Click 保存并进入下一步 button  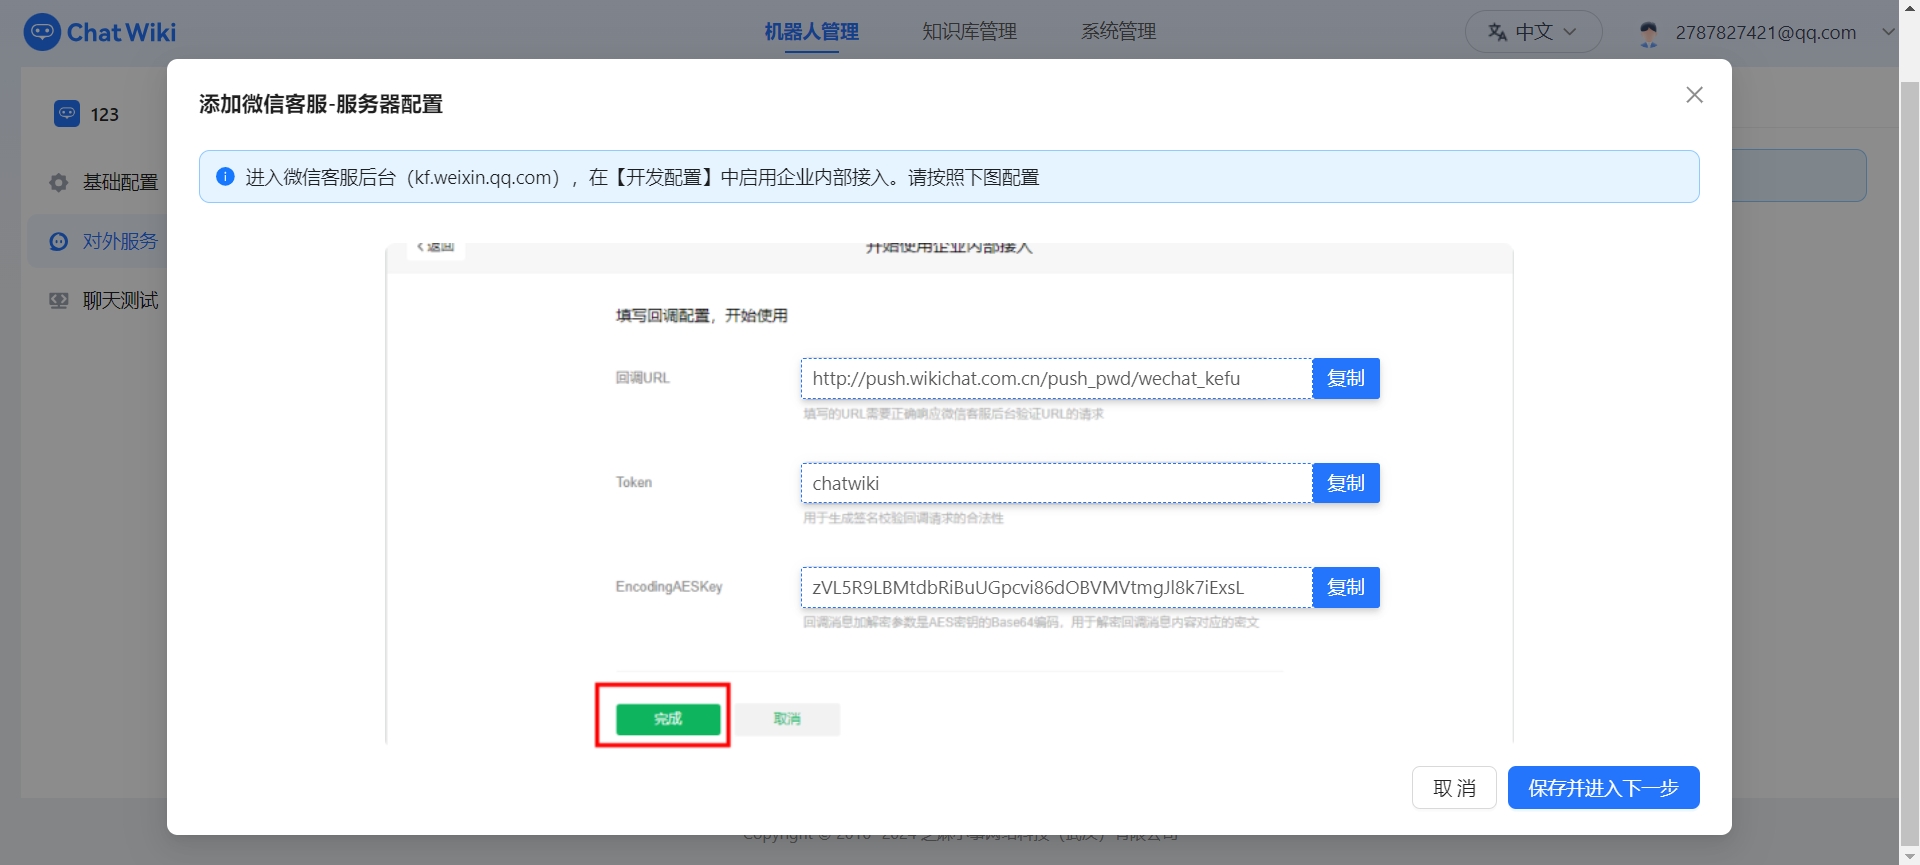click(x=1603, y=788)
